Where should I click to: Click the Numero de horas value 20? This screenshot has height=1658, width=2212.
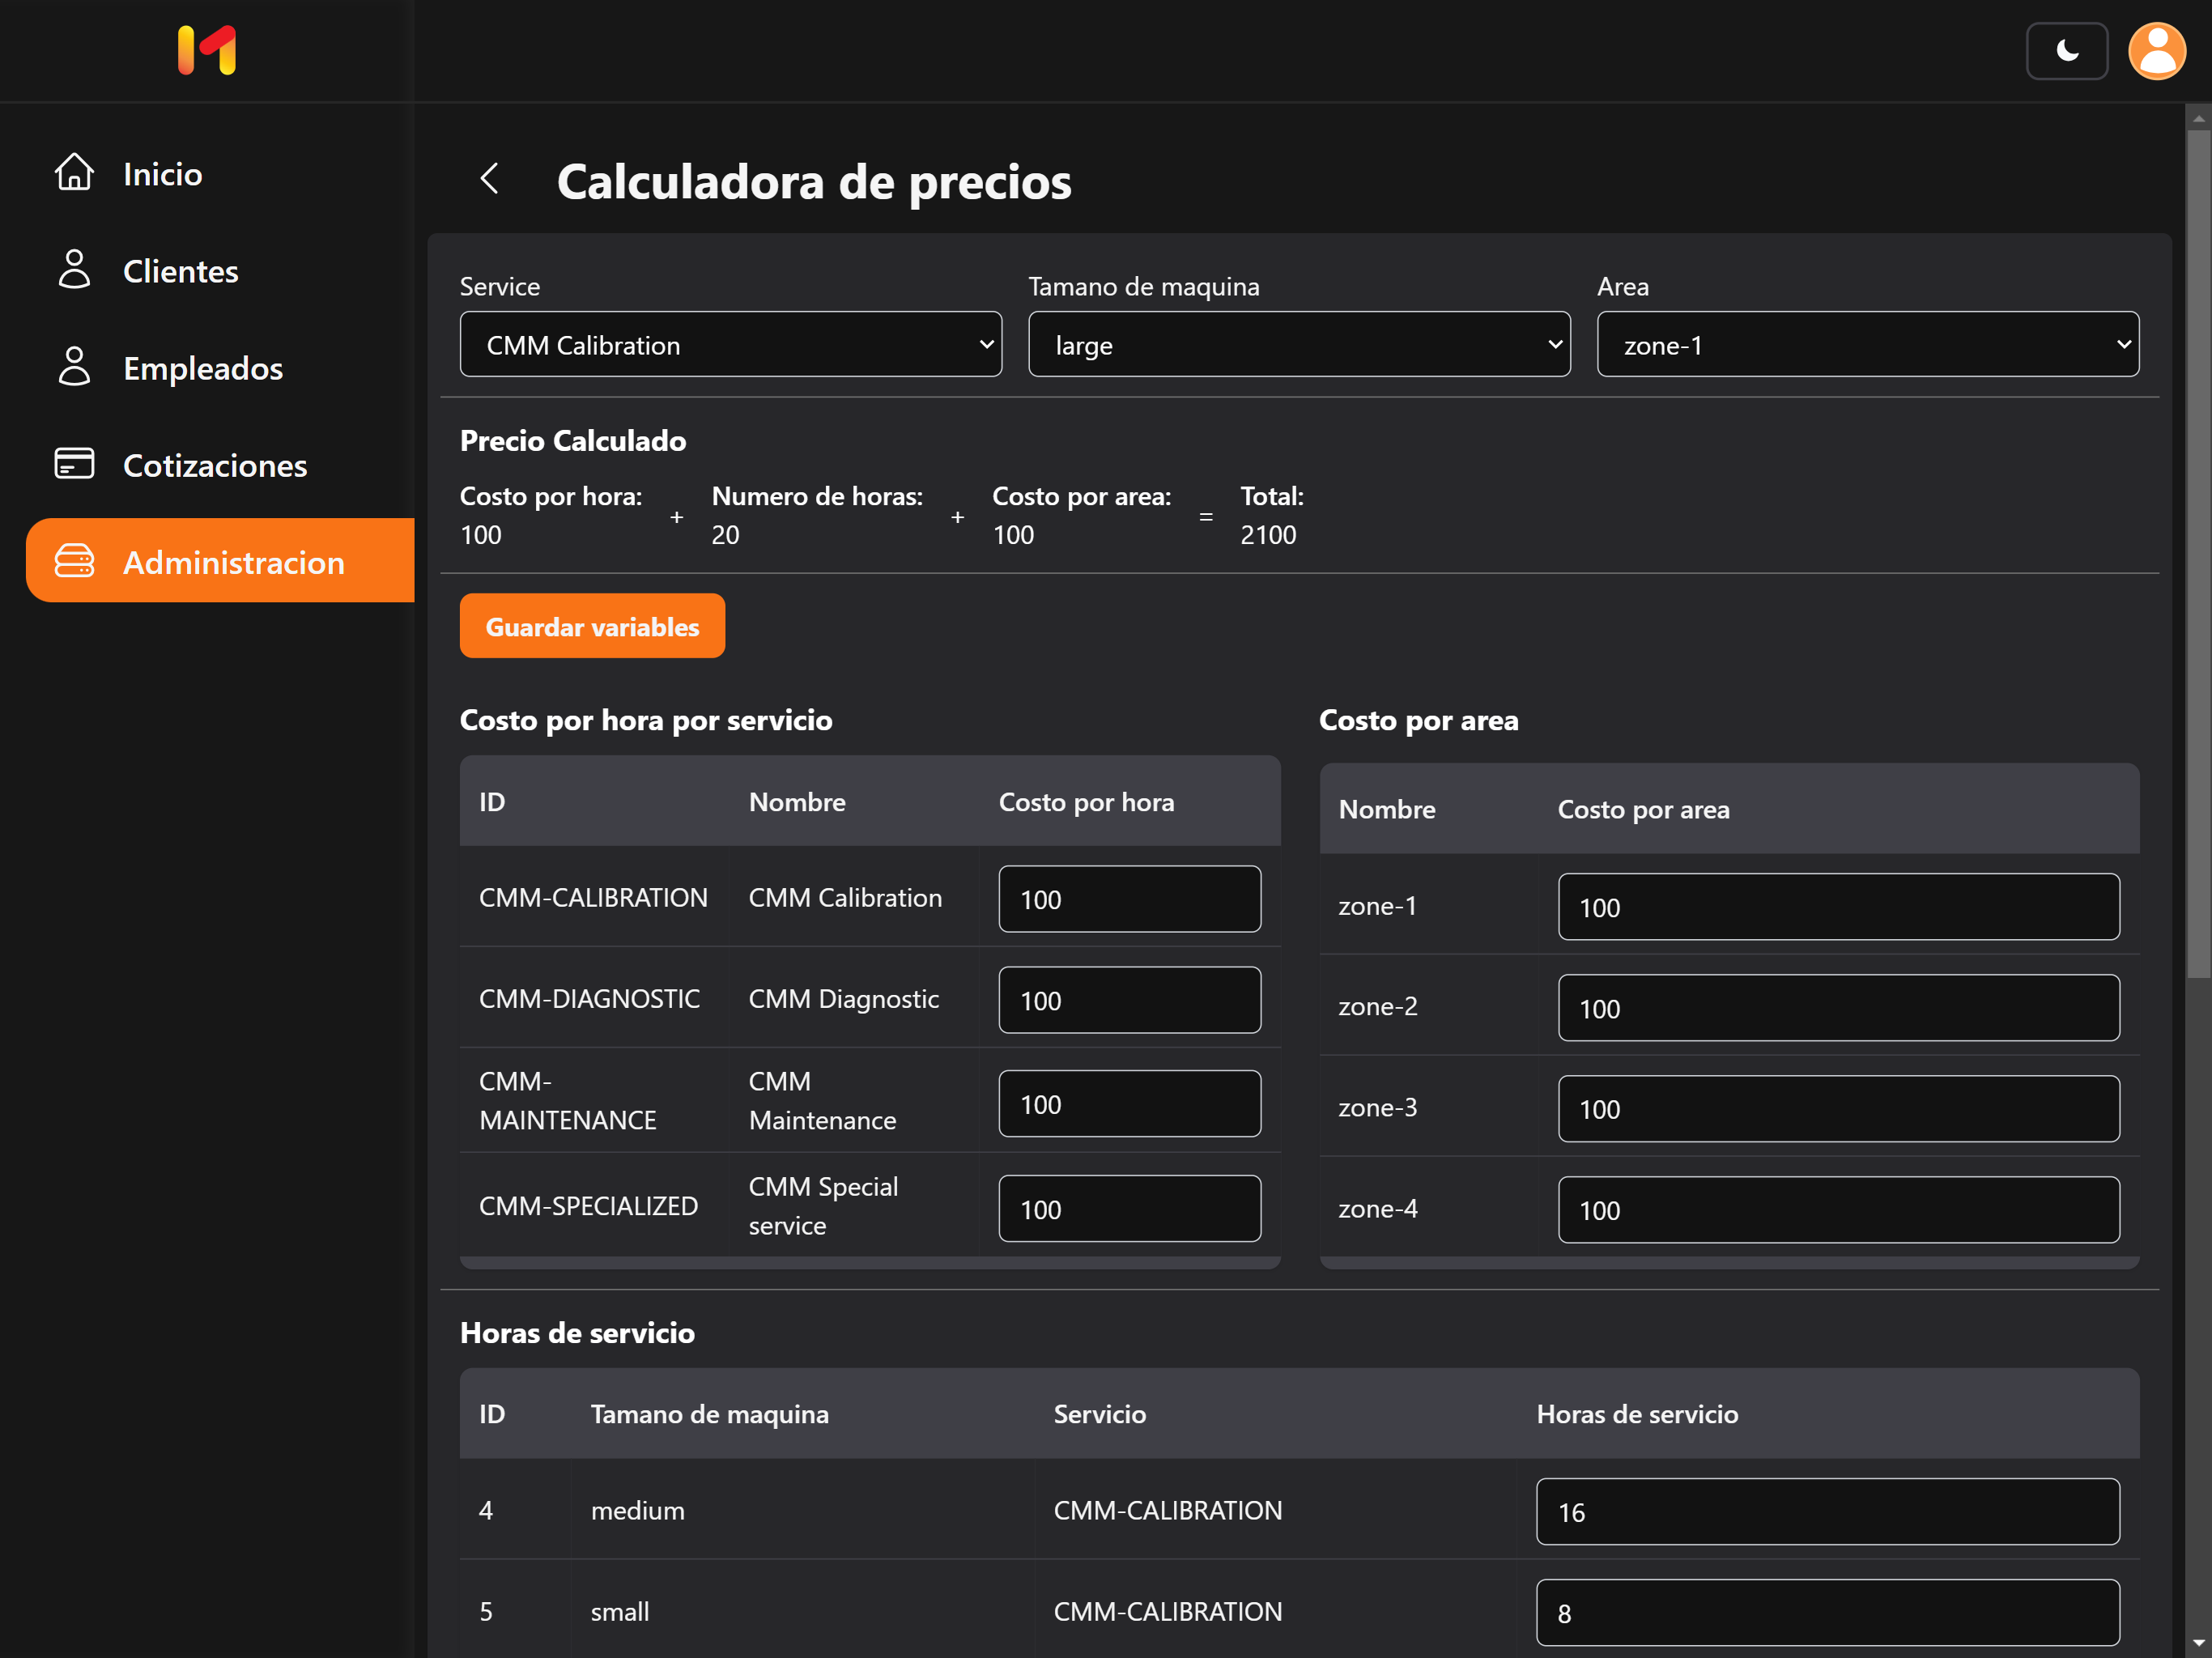[x=725, y=535]
